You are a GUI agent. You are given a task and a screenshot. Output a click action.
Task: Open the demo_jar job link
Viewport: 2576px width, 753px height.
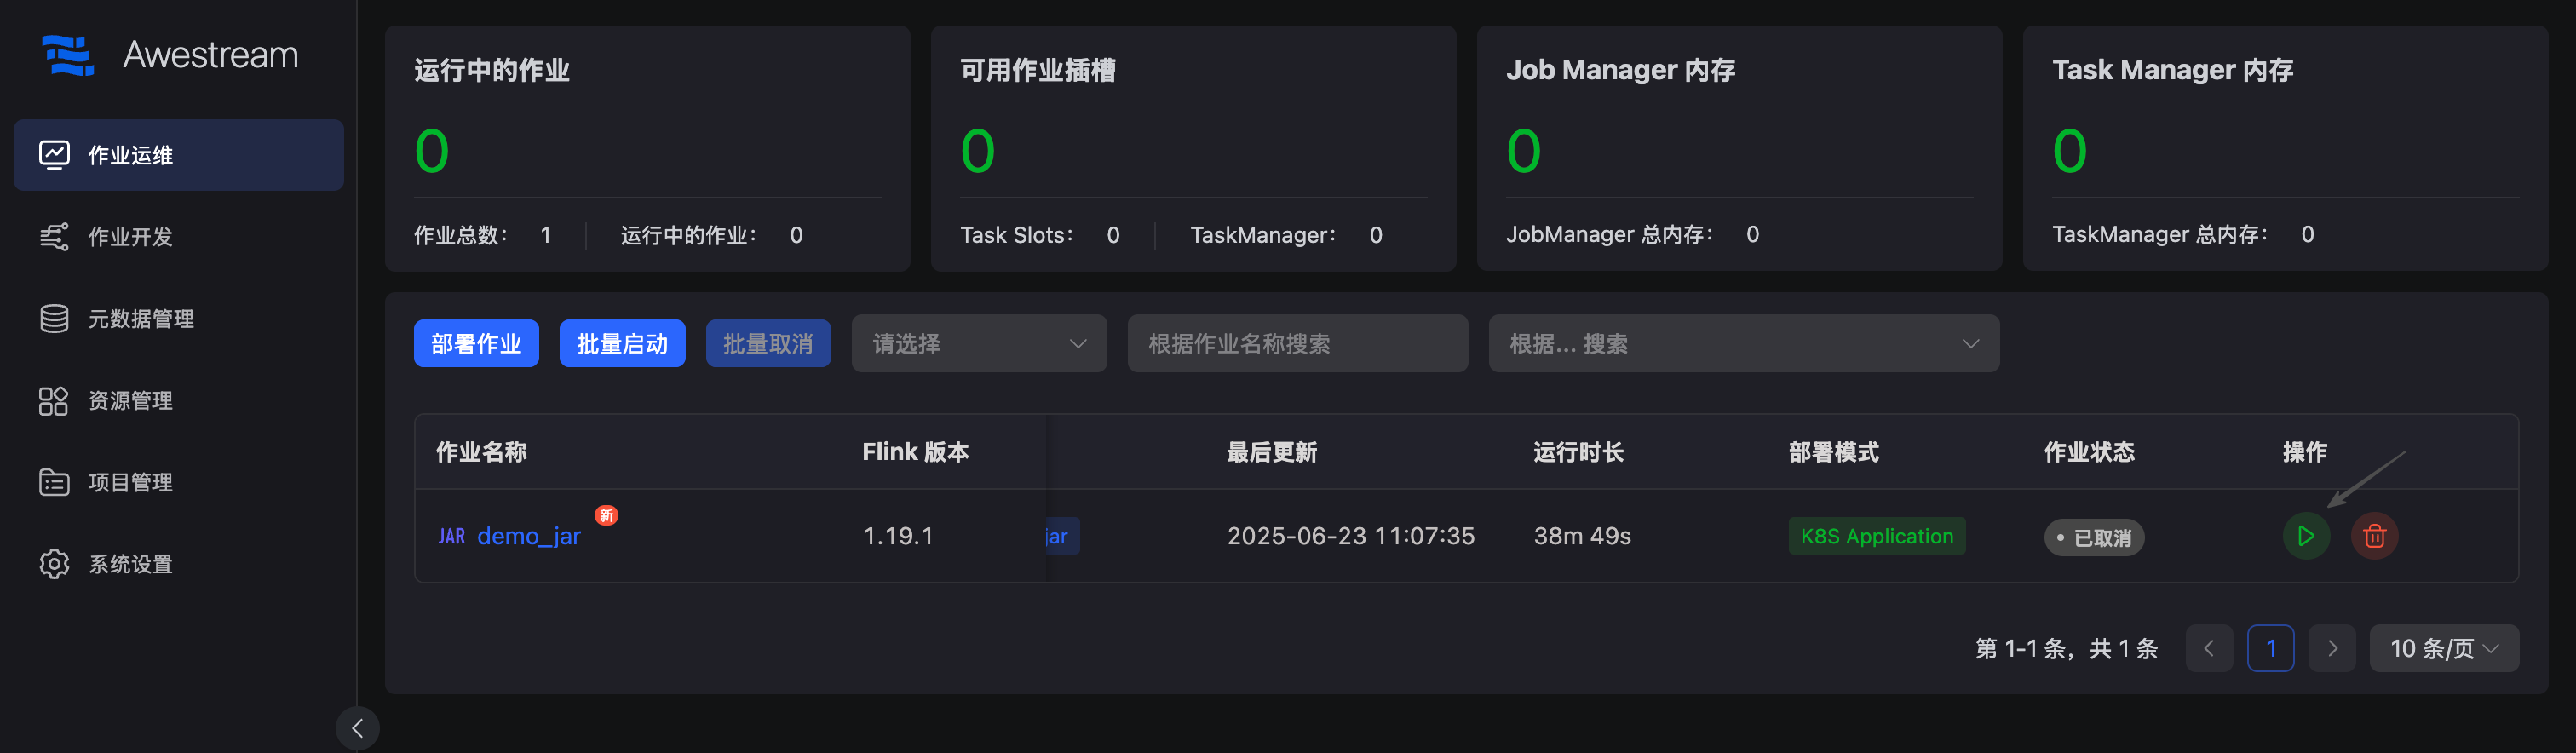pos(528,536)
